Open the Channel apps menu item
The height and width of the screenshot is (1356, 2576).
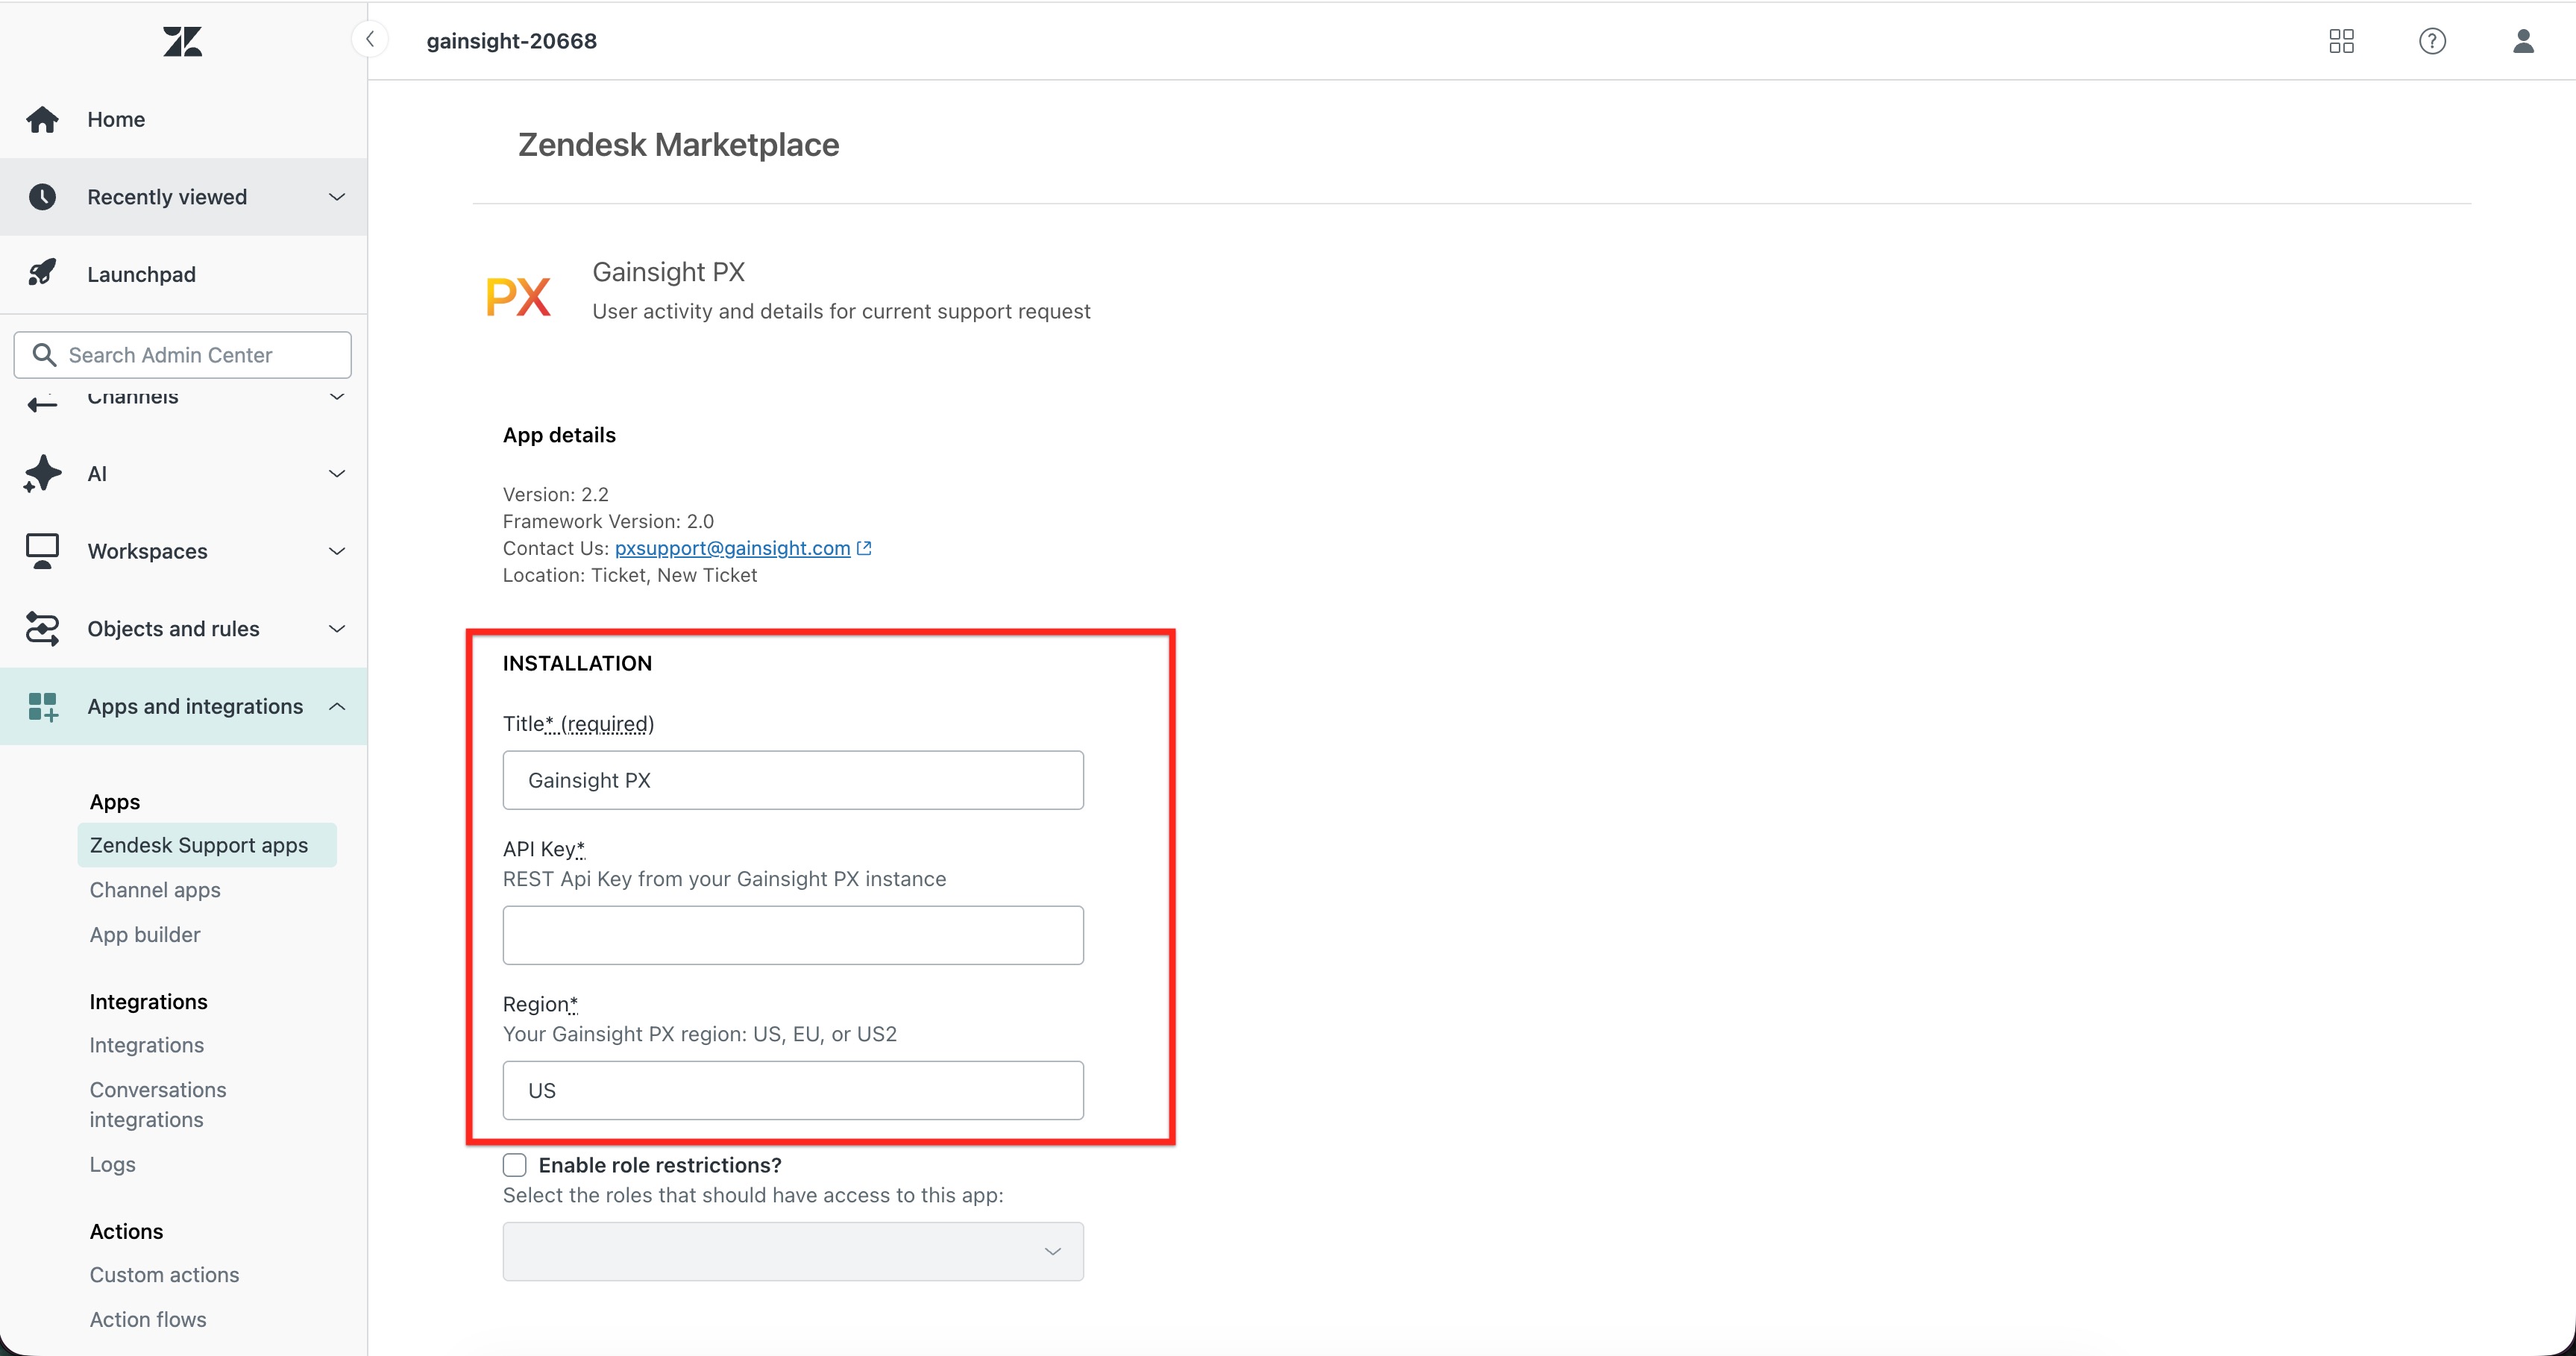click(x=154, y=889)
